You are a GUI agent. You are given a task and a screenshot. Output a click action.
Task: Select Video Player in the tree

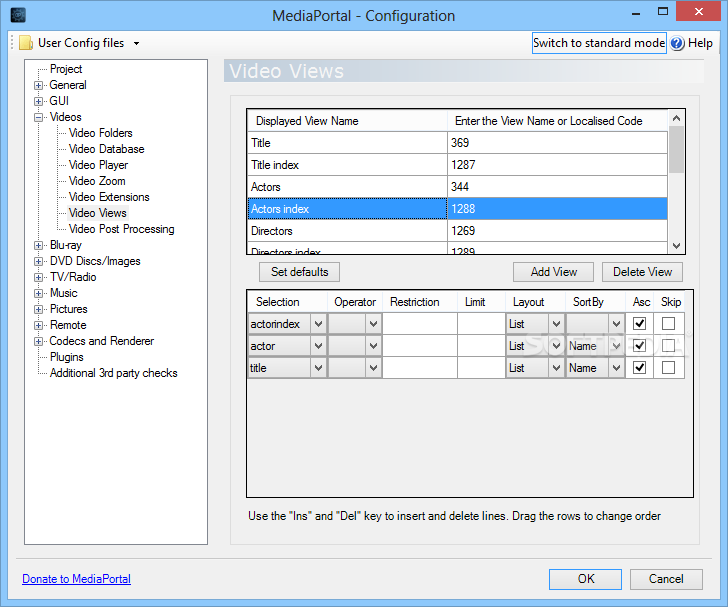point(98,165)
